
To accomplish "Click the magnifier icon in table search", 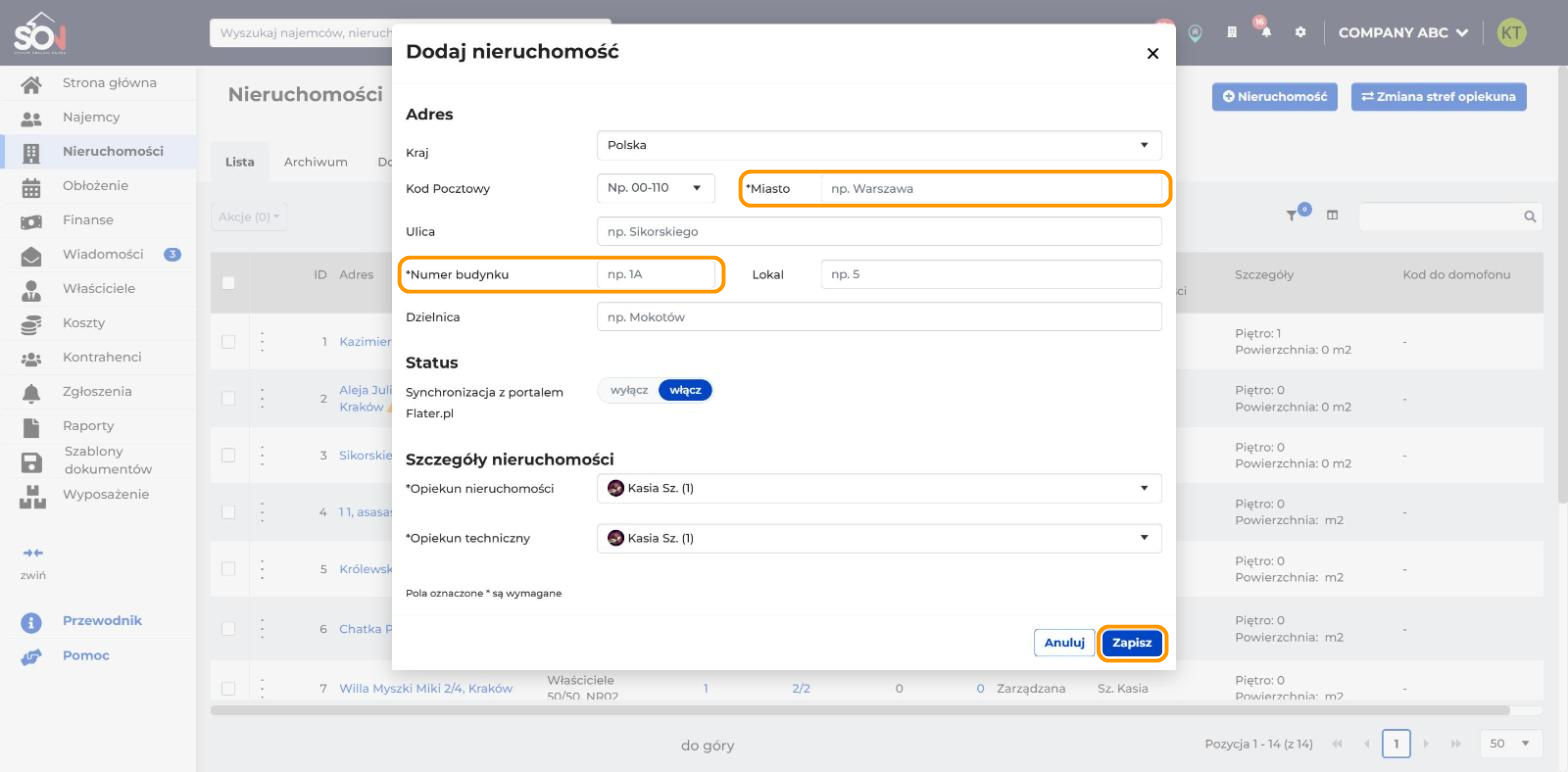I will coord(1529,216).
